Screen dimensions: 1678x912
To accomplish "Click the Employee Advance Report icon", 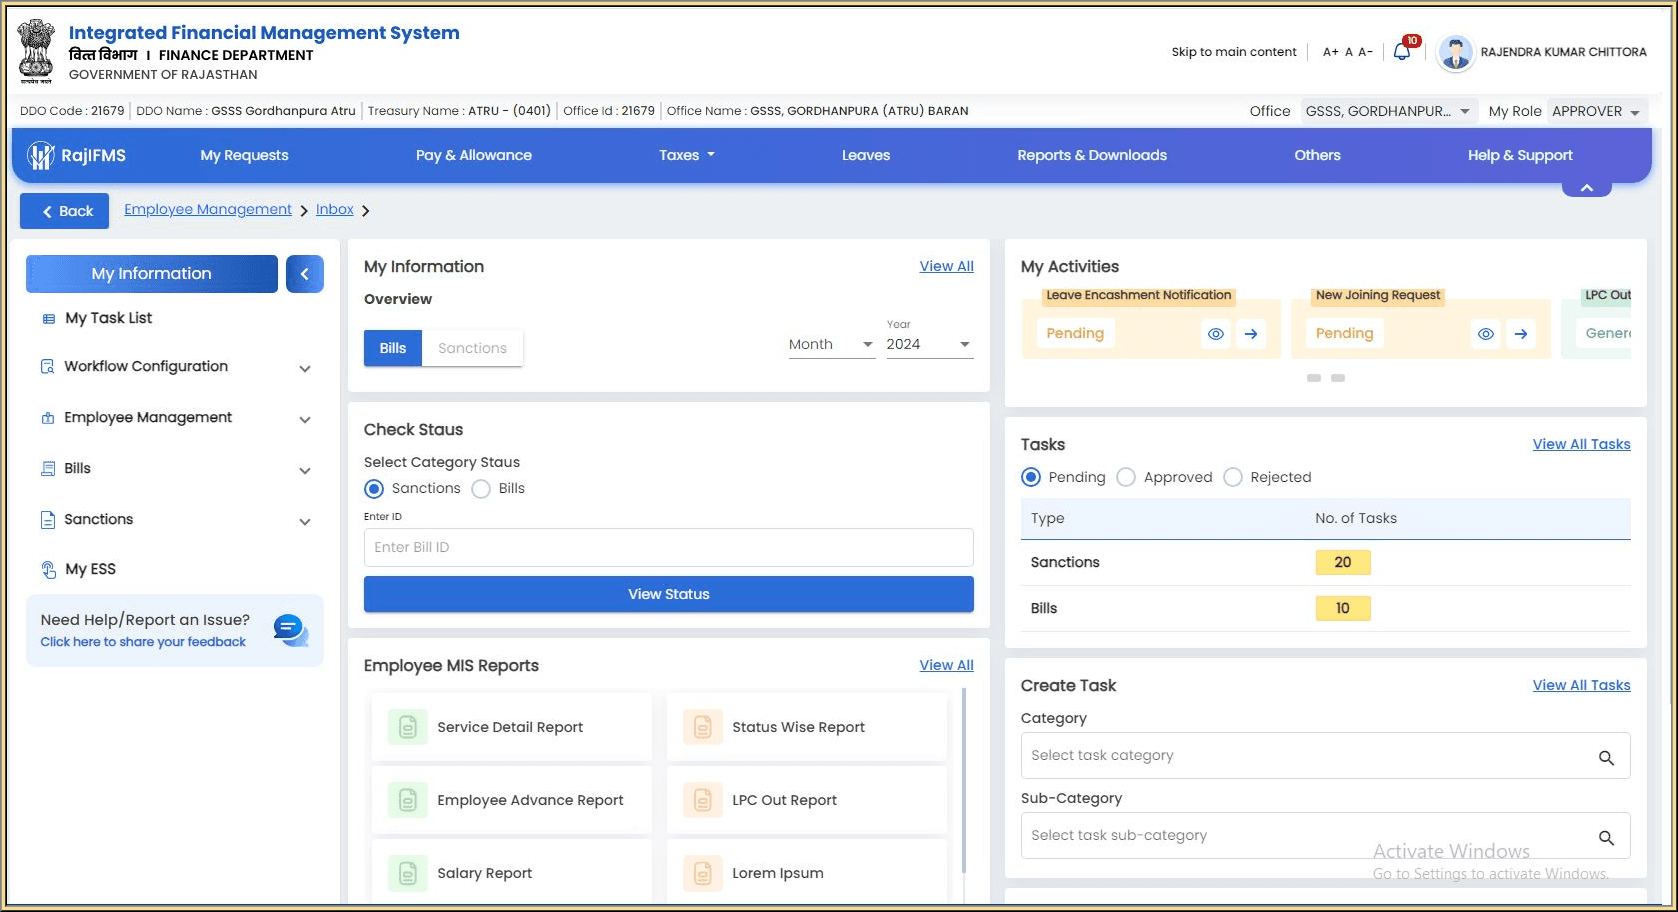I will [407, 800].
